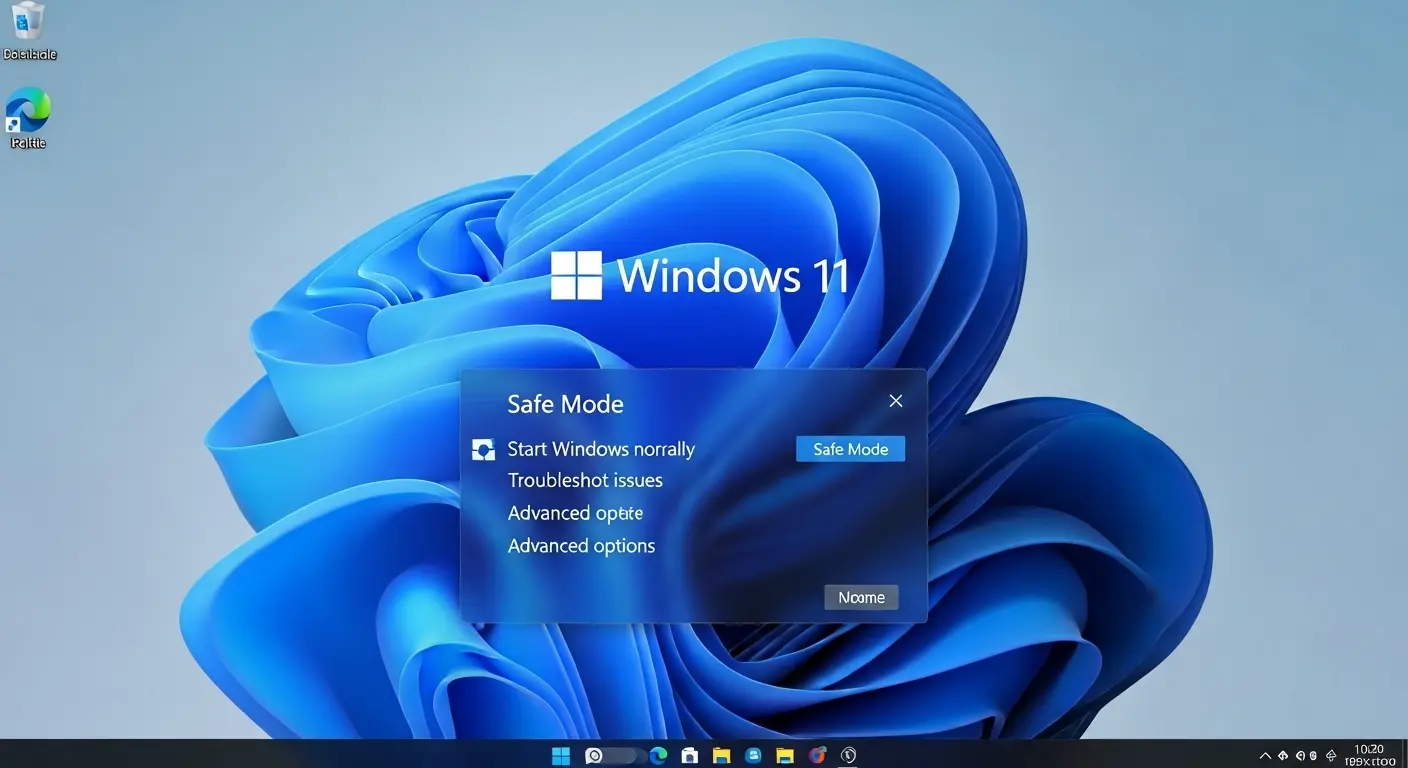Click the blue Safe Mode button
This screenshot has width=1408, height=768.
point(851,449)
